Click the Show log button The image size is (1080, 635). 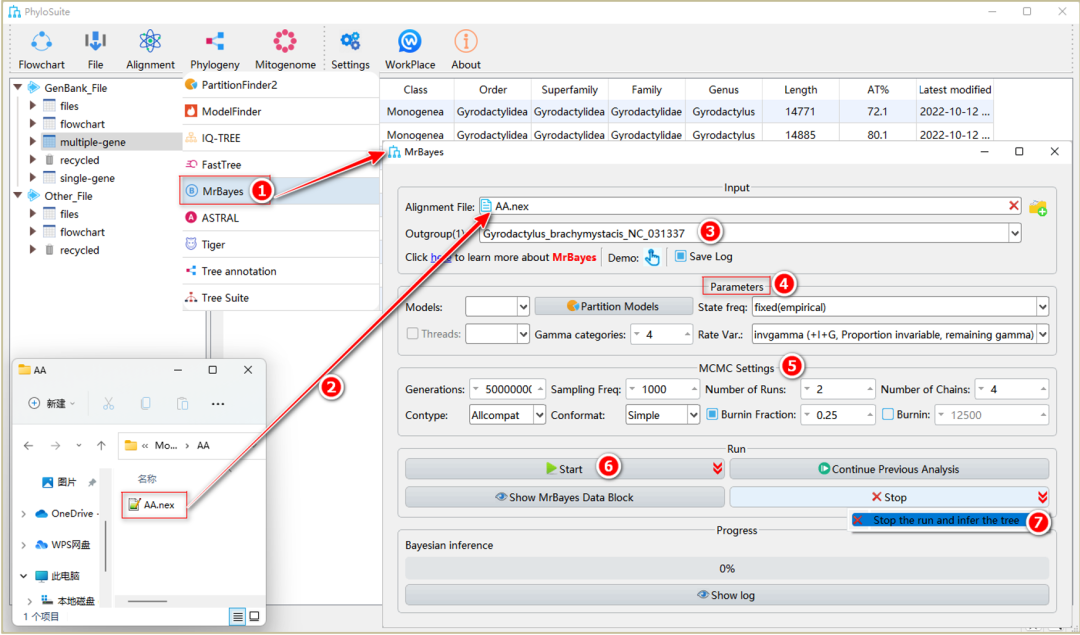coord(727,595)
